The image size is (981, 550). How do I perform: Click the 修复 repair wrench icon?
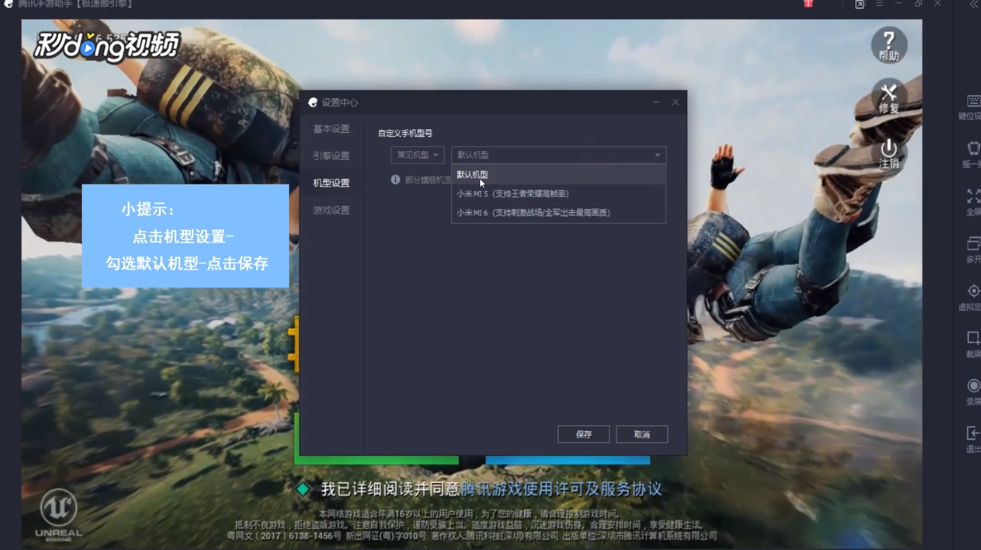[x=888, y=98]
